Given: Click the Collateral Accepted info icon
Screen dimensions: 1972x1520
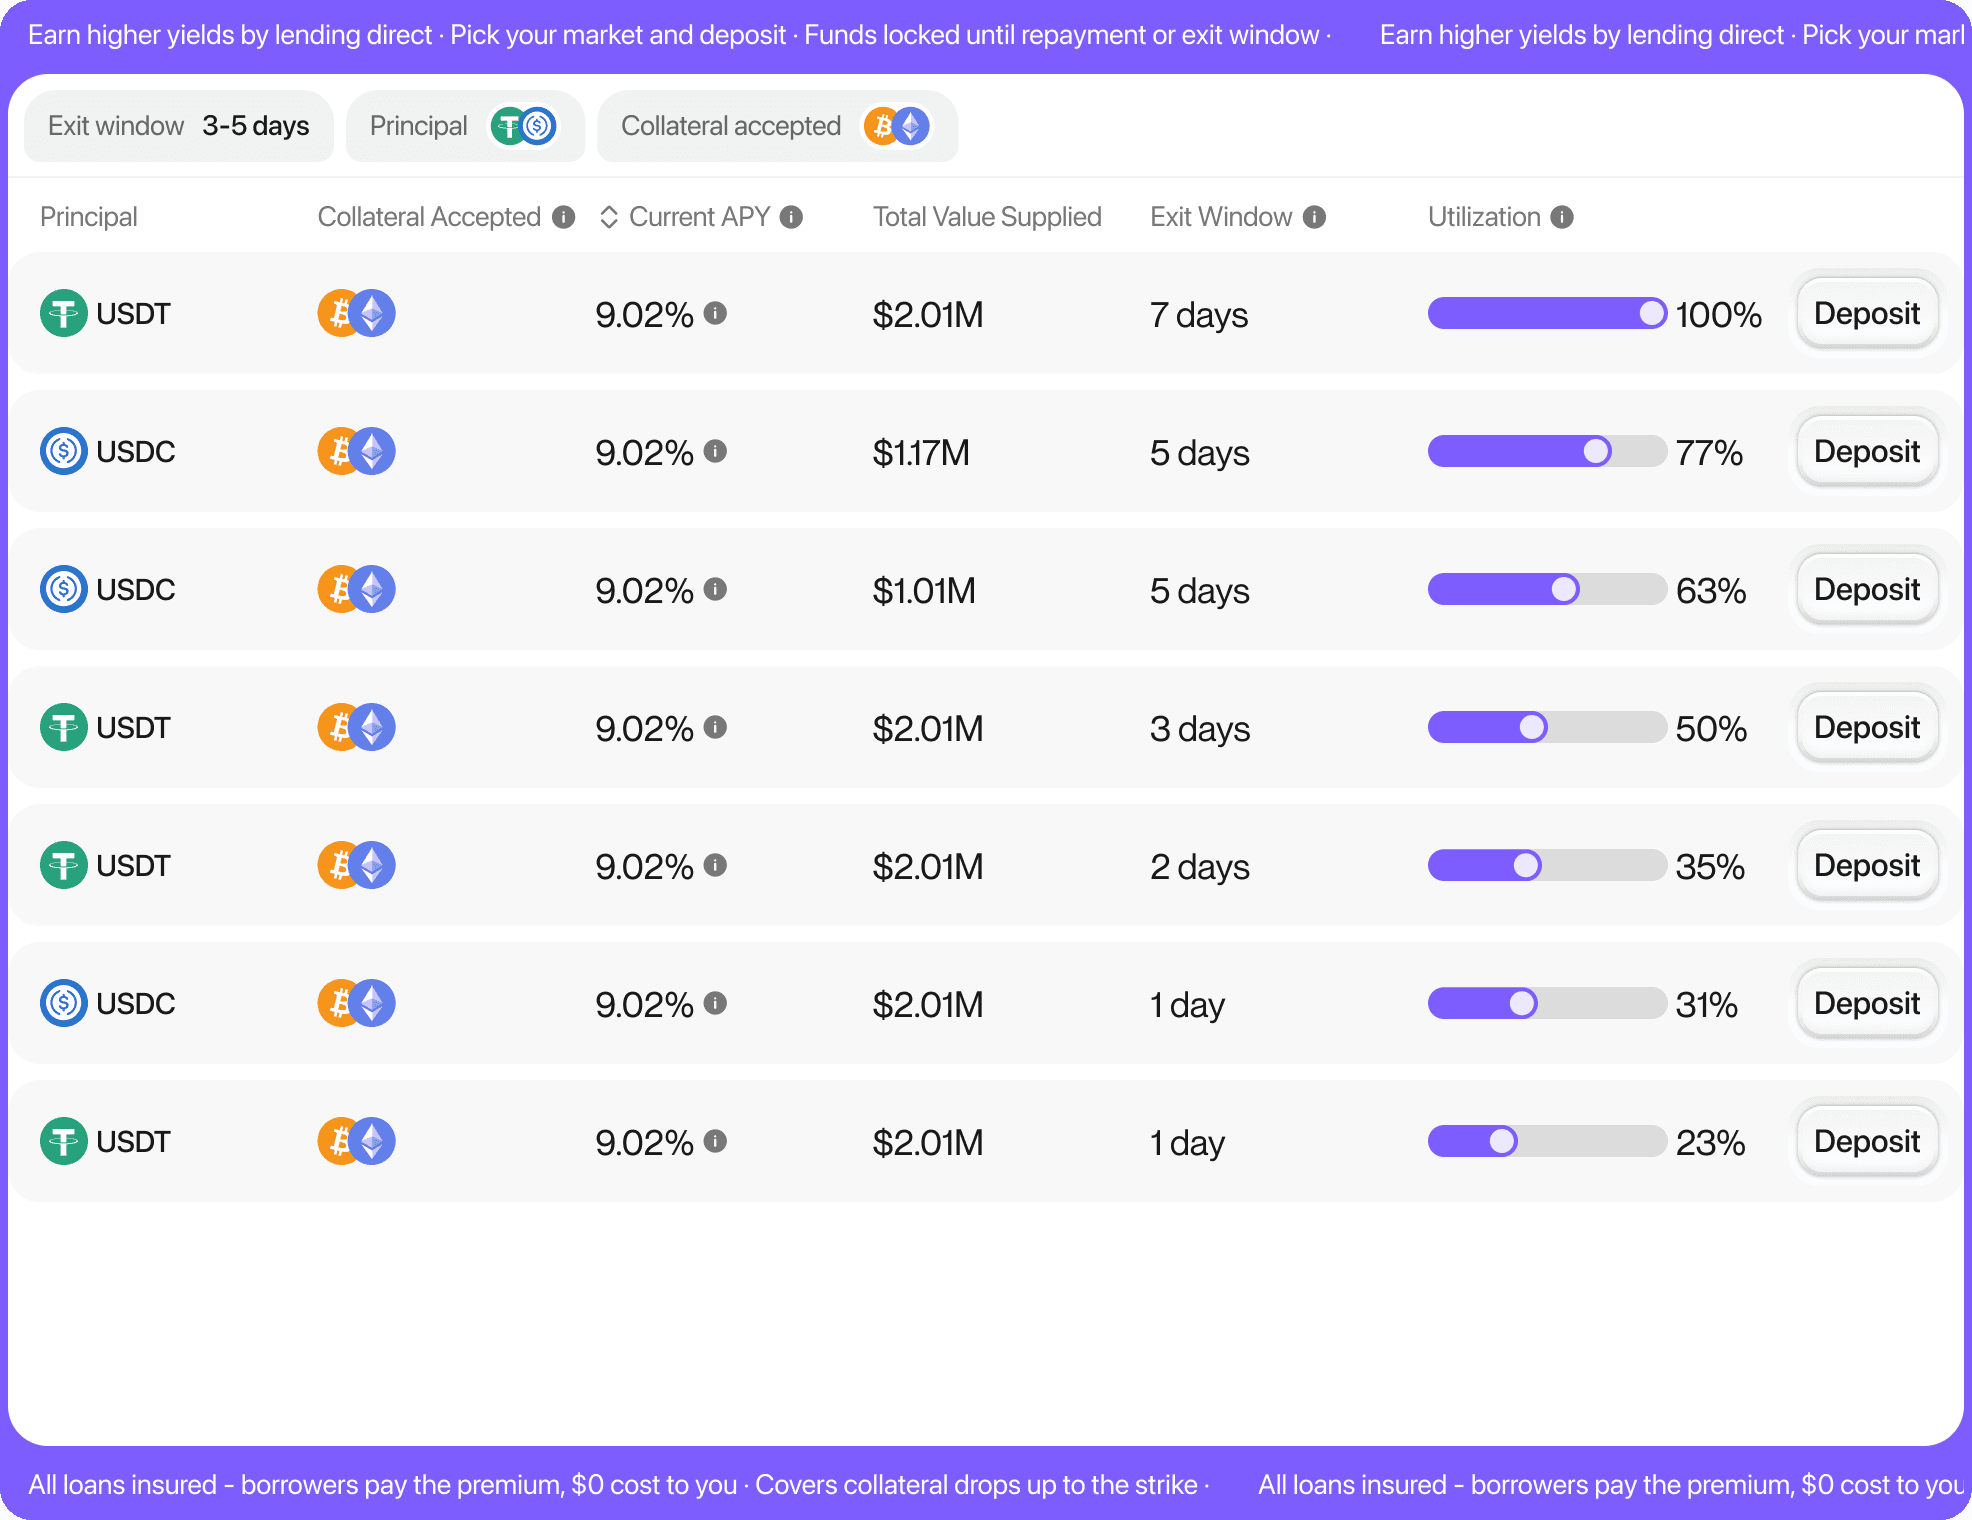Looking at the screenshot, I should (x=564, y=217).
